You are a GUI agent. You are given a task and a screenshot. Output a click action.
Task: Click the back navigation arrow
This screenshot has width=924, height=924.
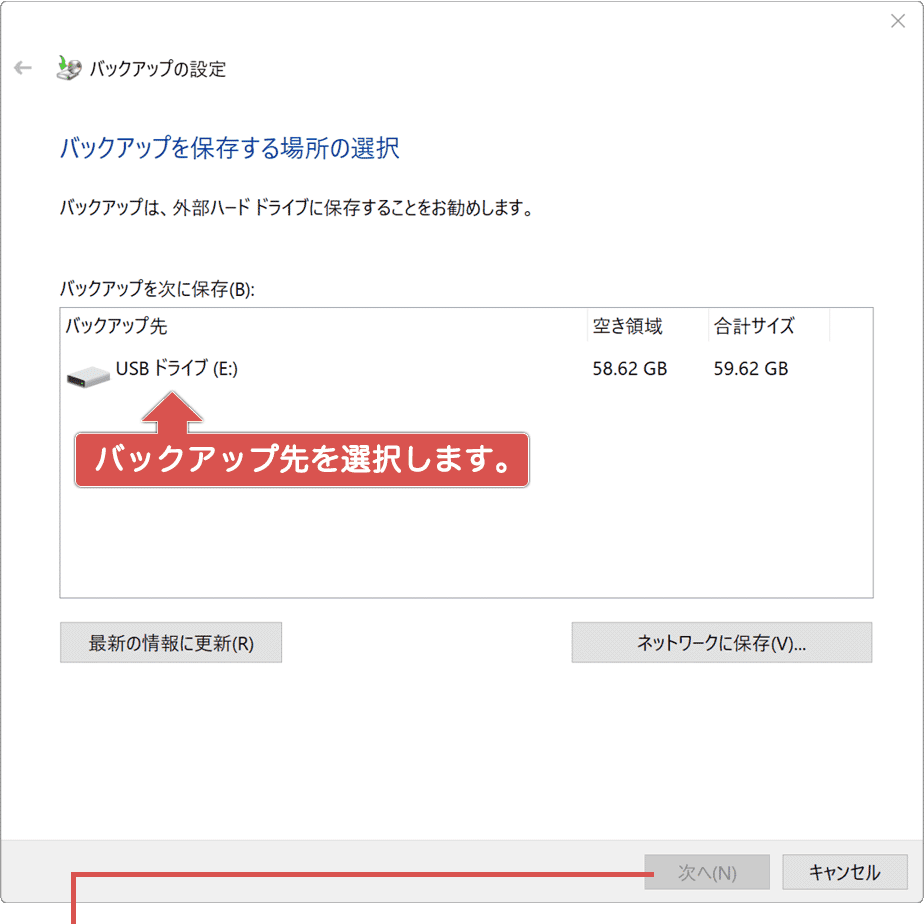point(22,68)
